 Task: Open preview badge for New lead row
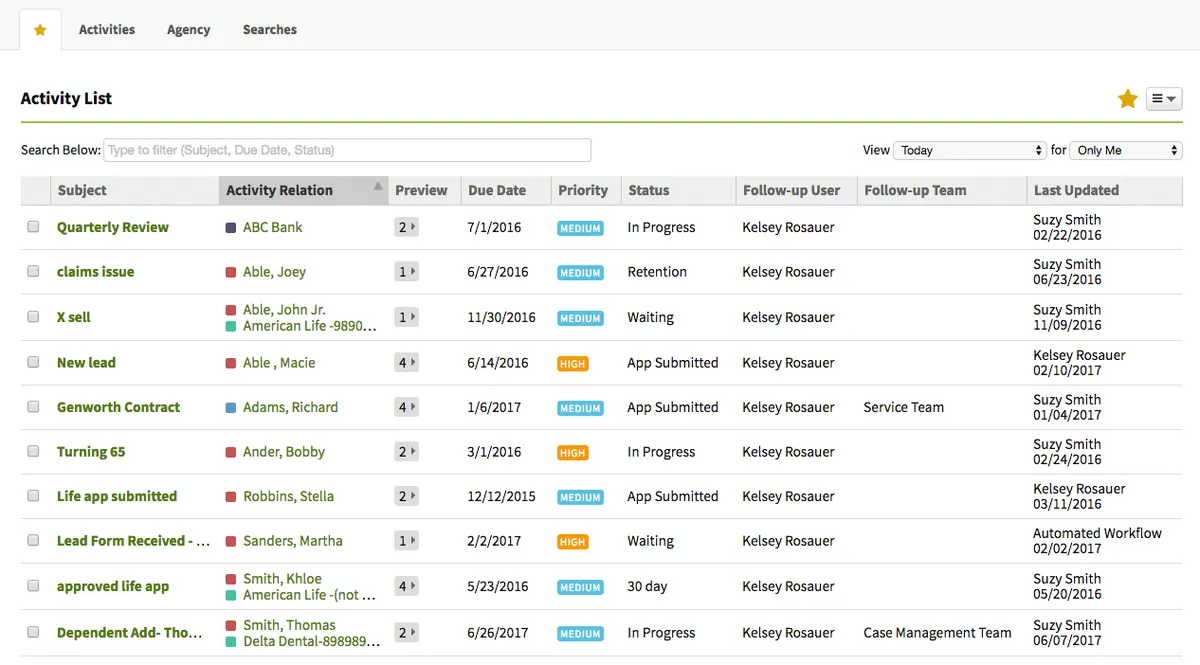click(406, 363)
